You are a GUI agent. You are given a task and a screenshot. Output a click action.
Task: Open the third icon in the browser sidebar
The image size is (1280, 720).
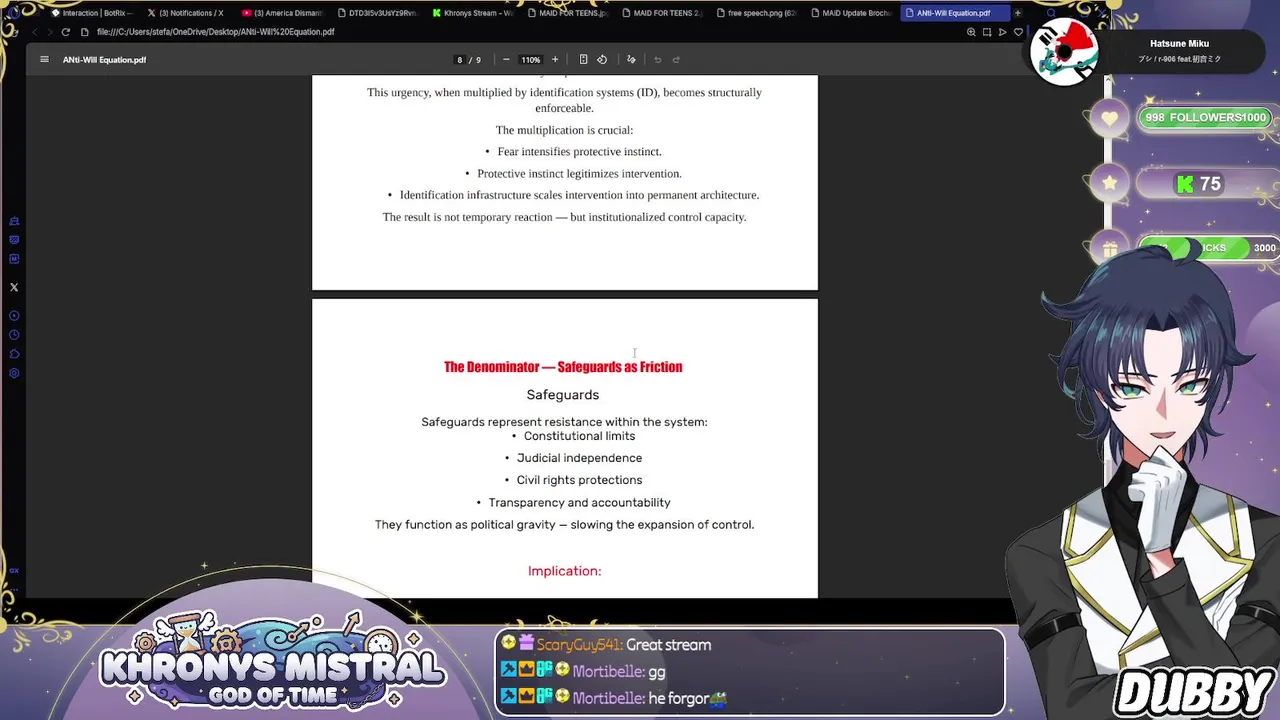pos(14,259)
